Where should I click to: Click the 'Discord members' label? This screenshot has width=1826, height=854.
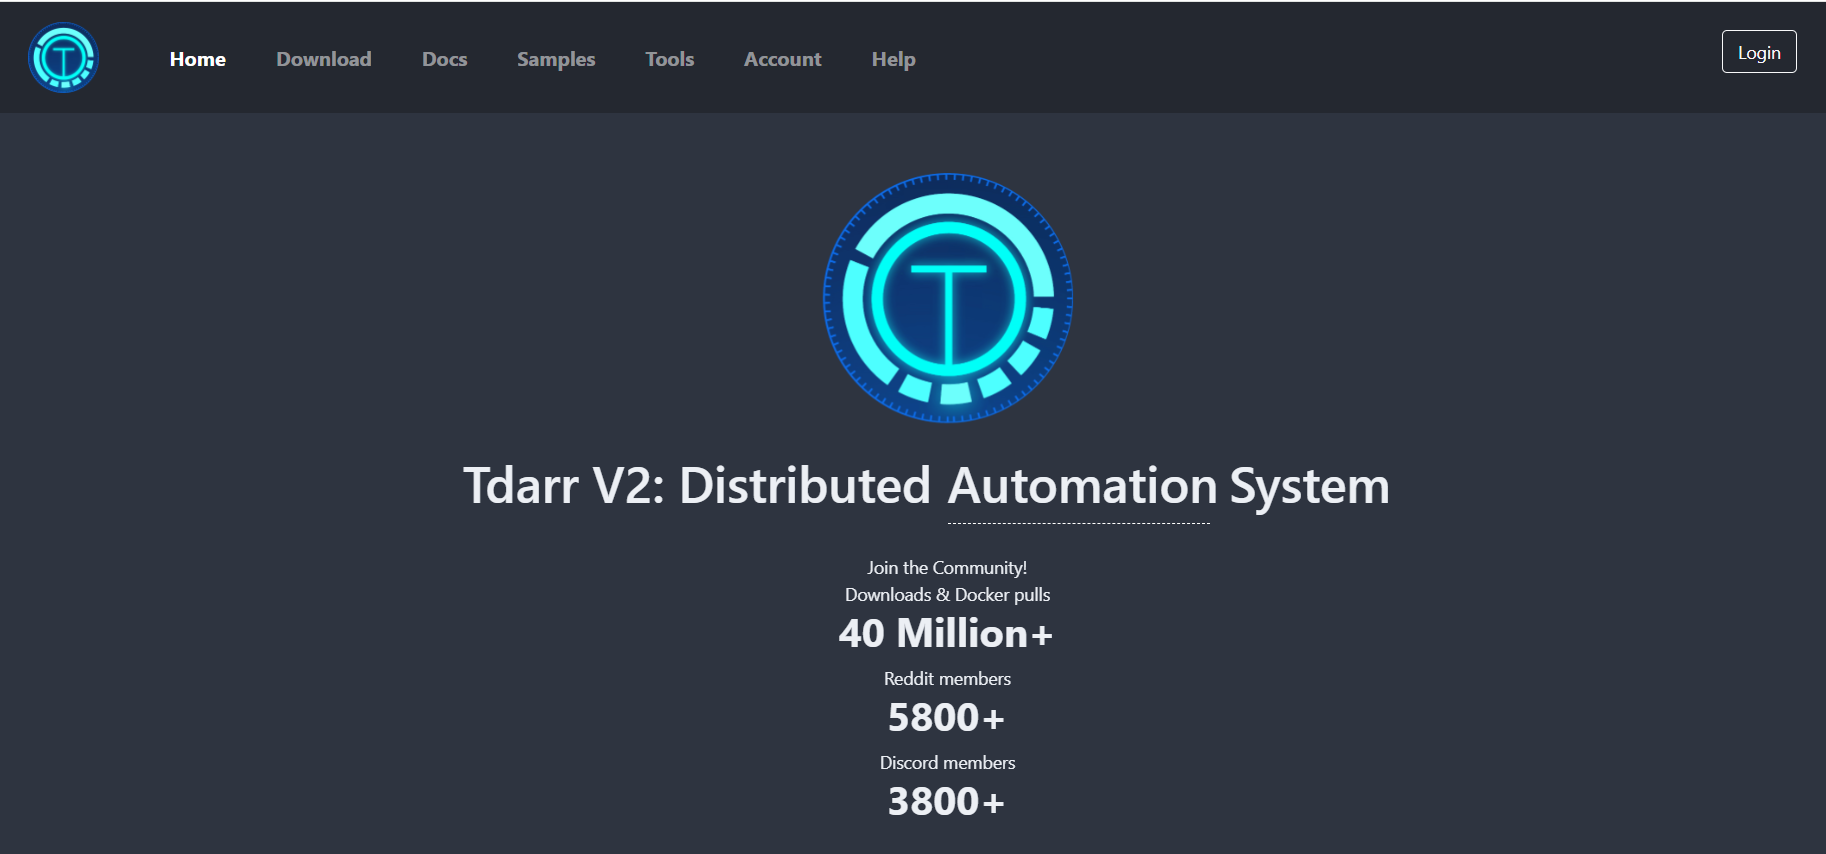click(948, 763)
